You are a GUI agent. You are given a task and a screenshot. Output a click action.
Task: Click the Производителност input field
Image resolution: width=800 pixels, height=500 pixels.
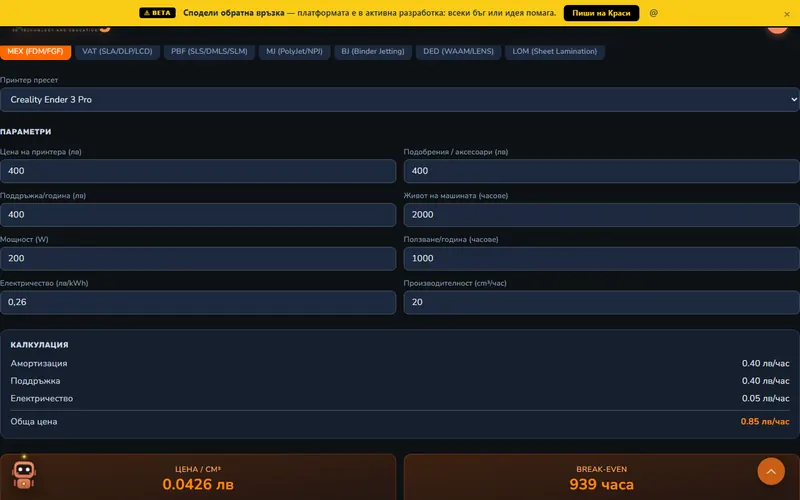[x=602, y=303]
